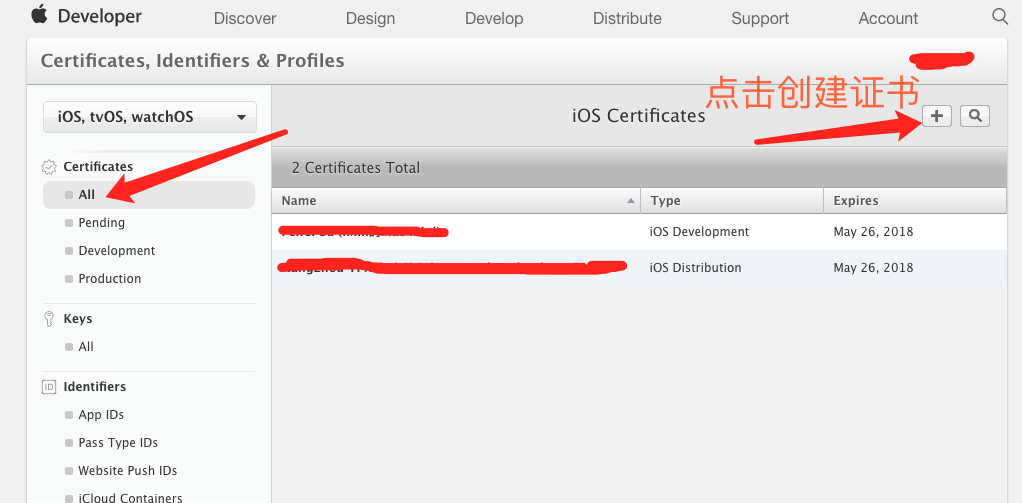Click the Certificates section heading
This screenshot has width=1022, height=503.
click(x=98, y=167)
